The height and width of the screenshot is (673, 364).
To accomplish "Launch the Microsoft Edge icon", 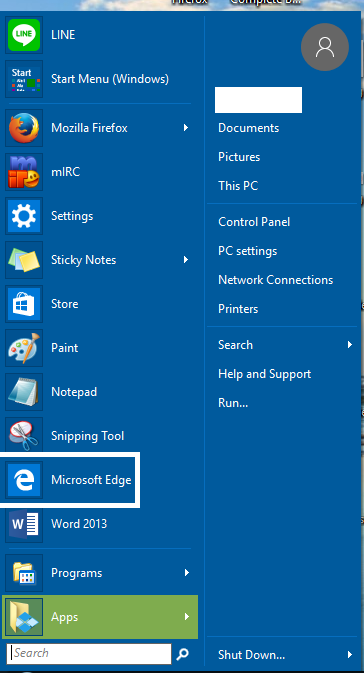I will tap(24, 480).
